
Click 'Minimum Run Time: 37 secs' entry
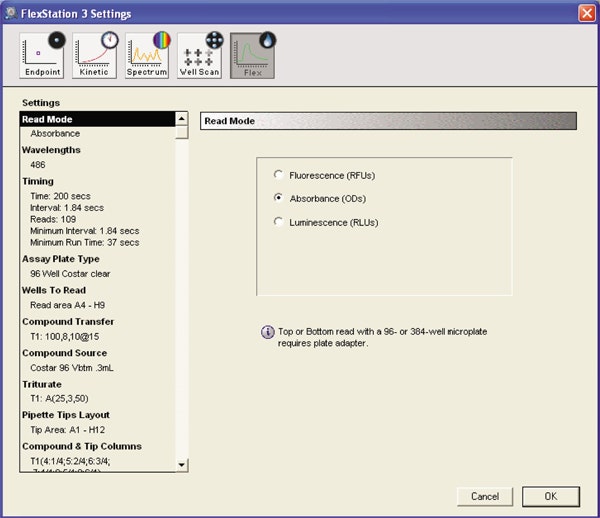tap(85, 243)
